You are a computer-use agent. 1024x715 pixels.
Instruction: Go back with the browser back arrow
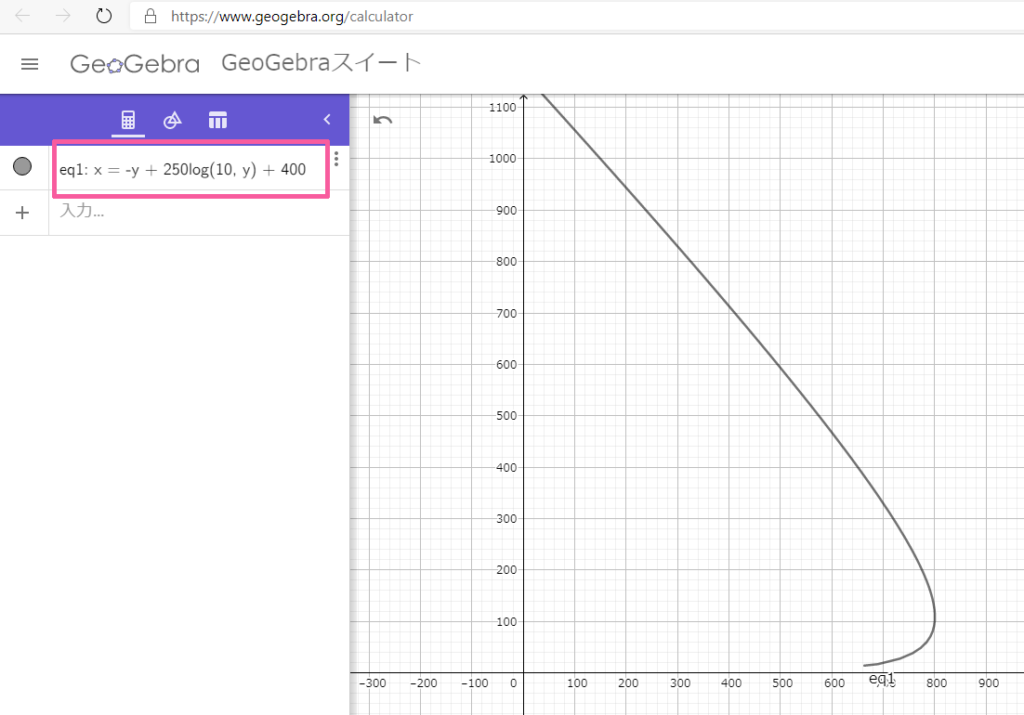(x=22, y=16)
